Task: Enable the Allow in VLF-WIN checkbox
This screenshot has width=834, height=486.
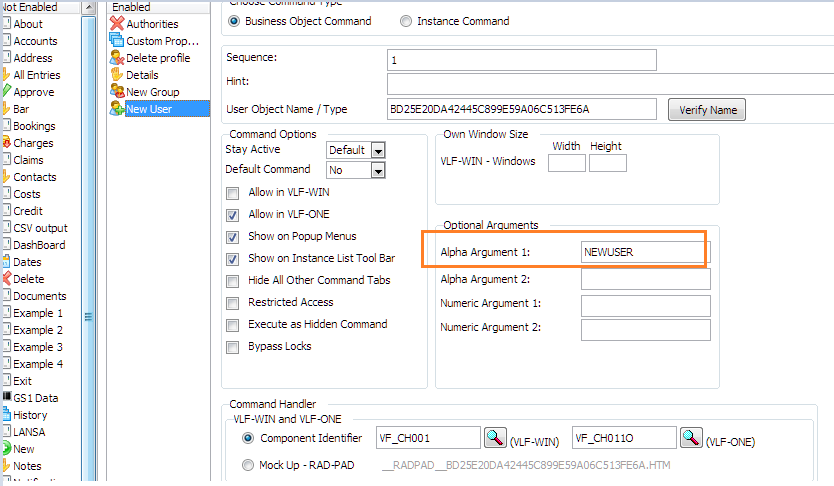Action: click(x=233, y=192)
